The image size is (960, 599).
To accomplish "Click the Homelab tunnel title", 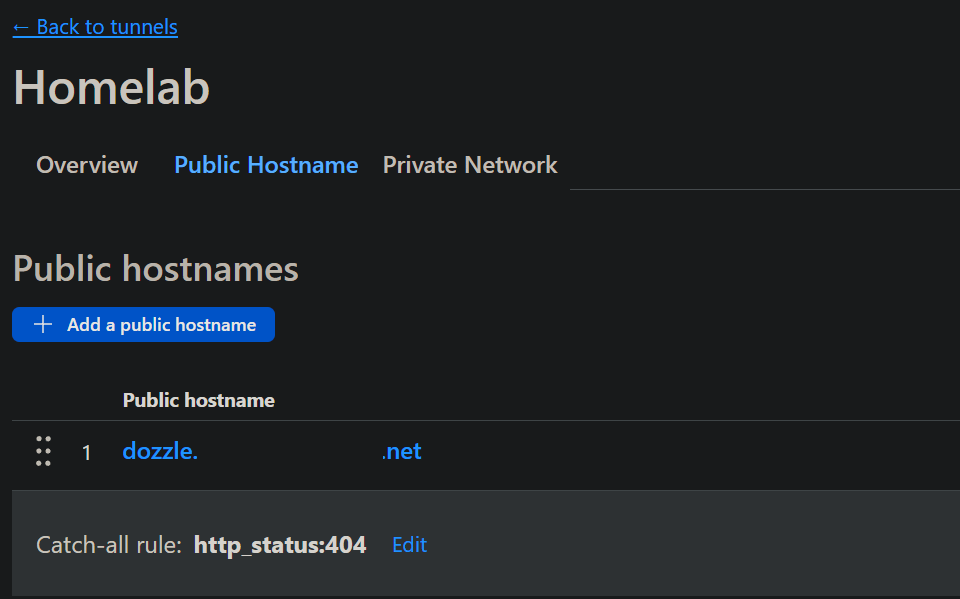I will coord(111,87).
